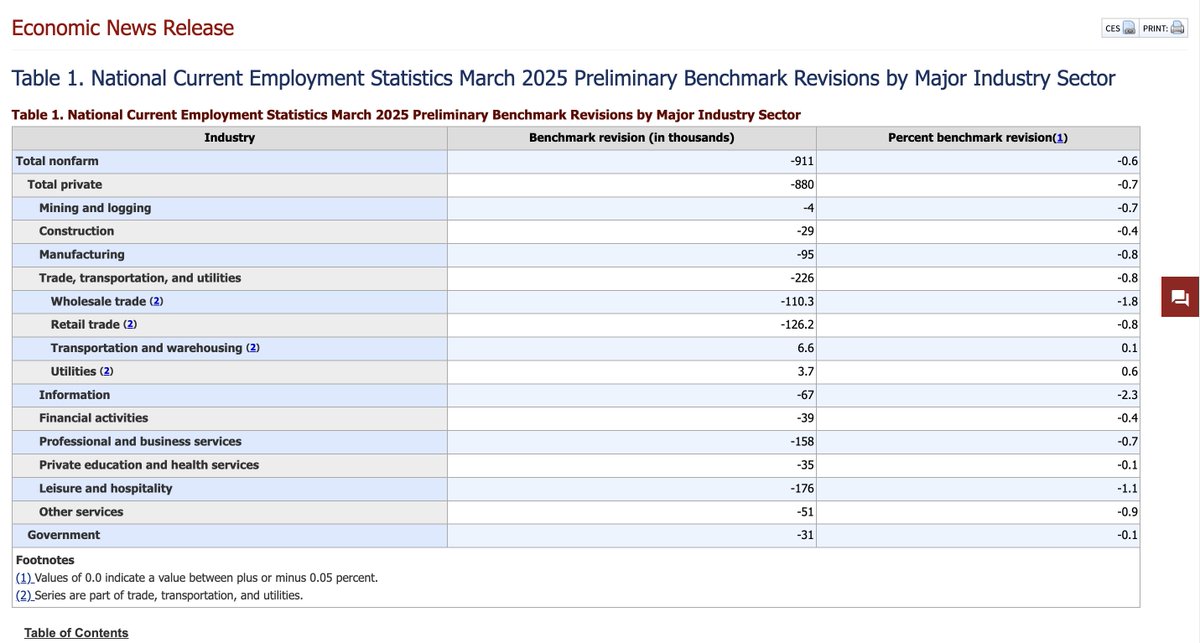Image resolution: width=1200 pixels, height=643 pixels.
Task: Select the Government row label
Action: [x=64, y=535]
